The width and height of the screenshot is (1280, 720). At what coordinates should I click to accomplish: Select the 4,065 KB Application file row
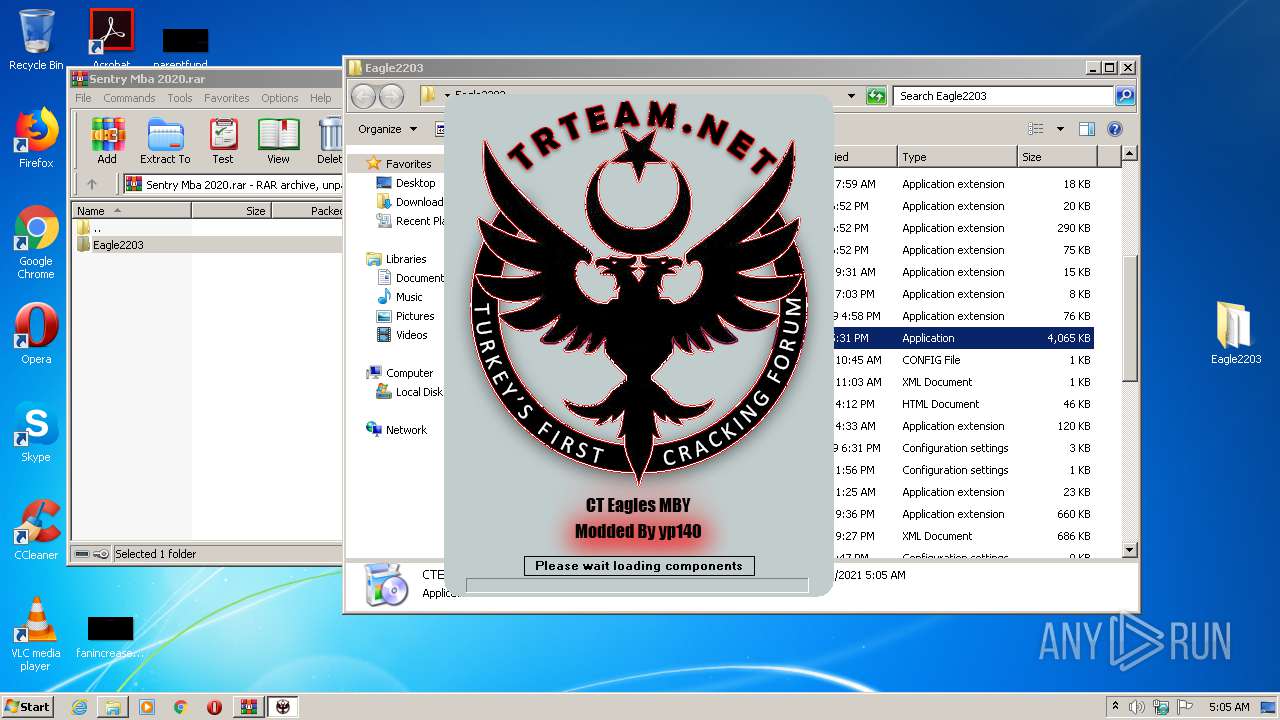pos(964,338)
